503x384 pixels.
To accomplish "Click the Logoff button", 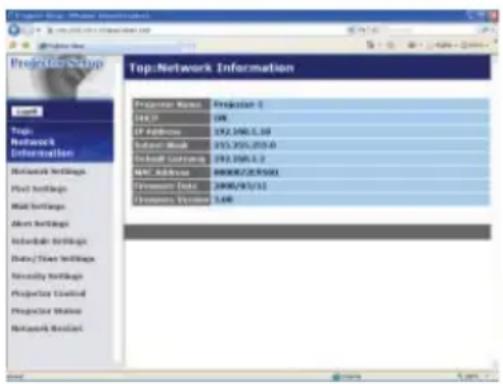I will tap(27, 112).
